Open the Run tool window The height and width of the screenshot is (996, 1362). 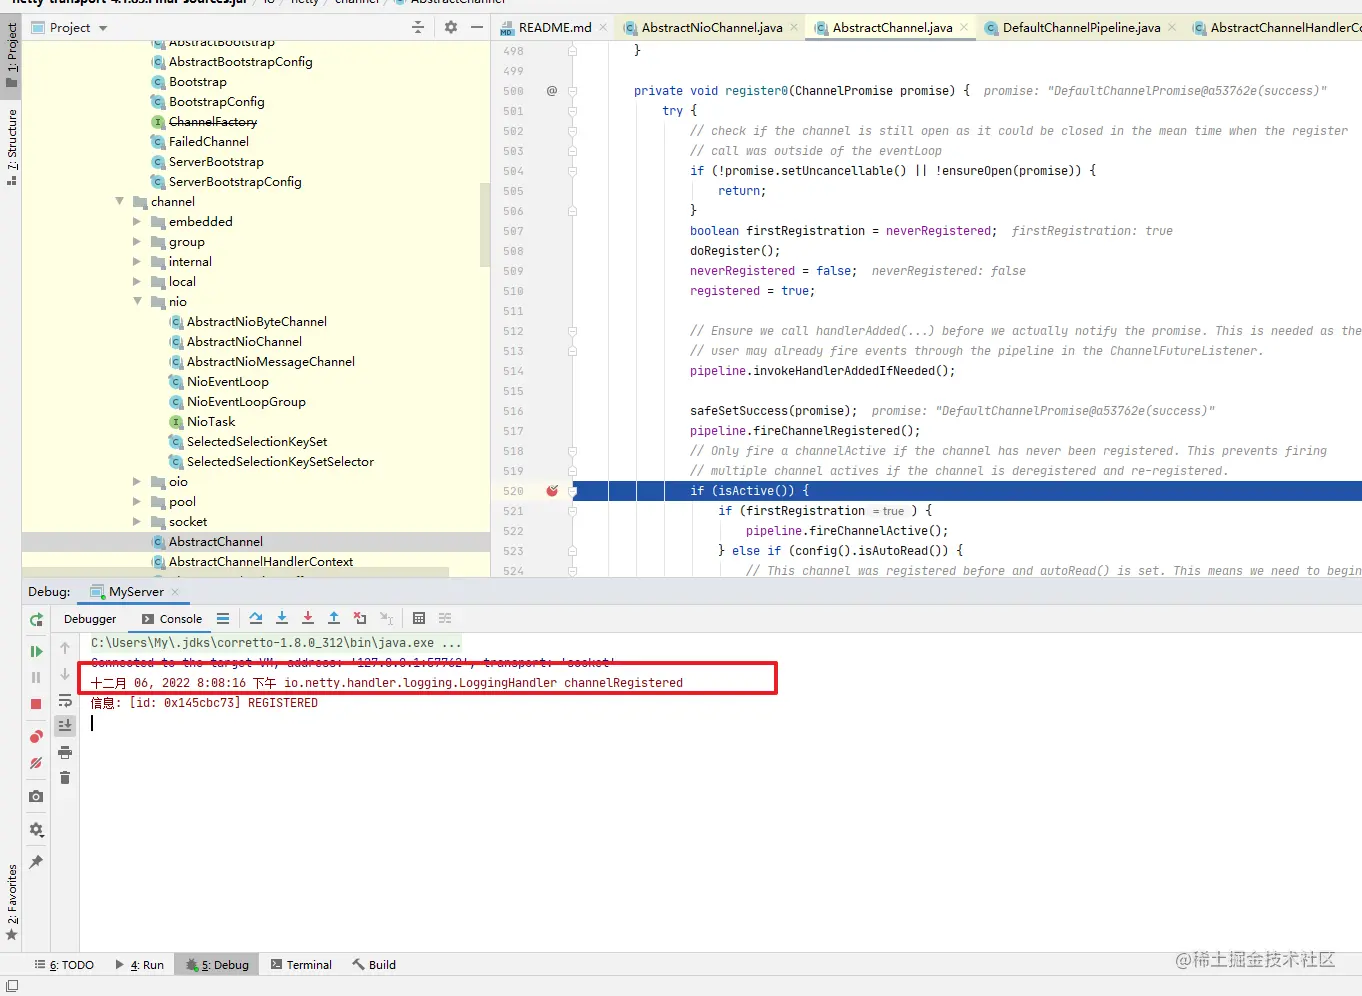tap(140, 965)
